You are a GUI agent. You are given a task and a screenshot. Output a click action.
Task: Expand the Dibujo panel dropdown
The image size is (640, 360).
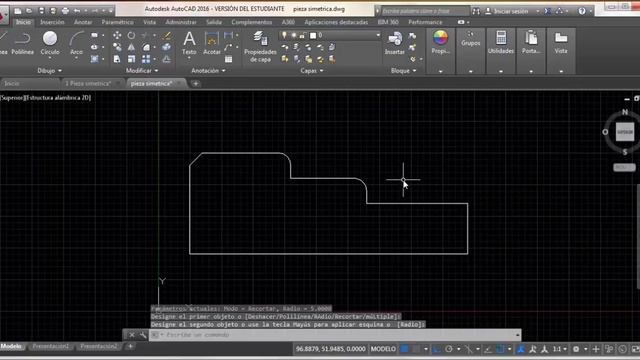point(50,71)
